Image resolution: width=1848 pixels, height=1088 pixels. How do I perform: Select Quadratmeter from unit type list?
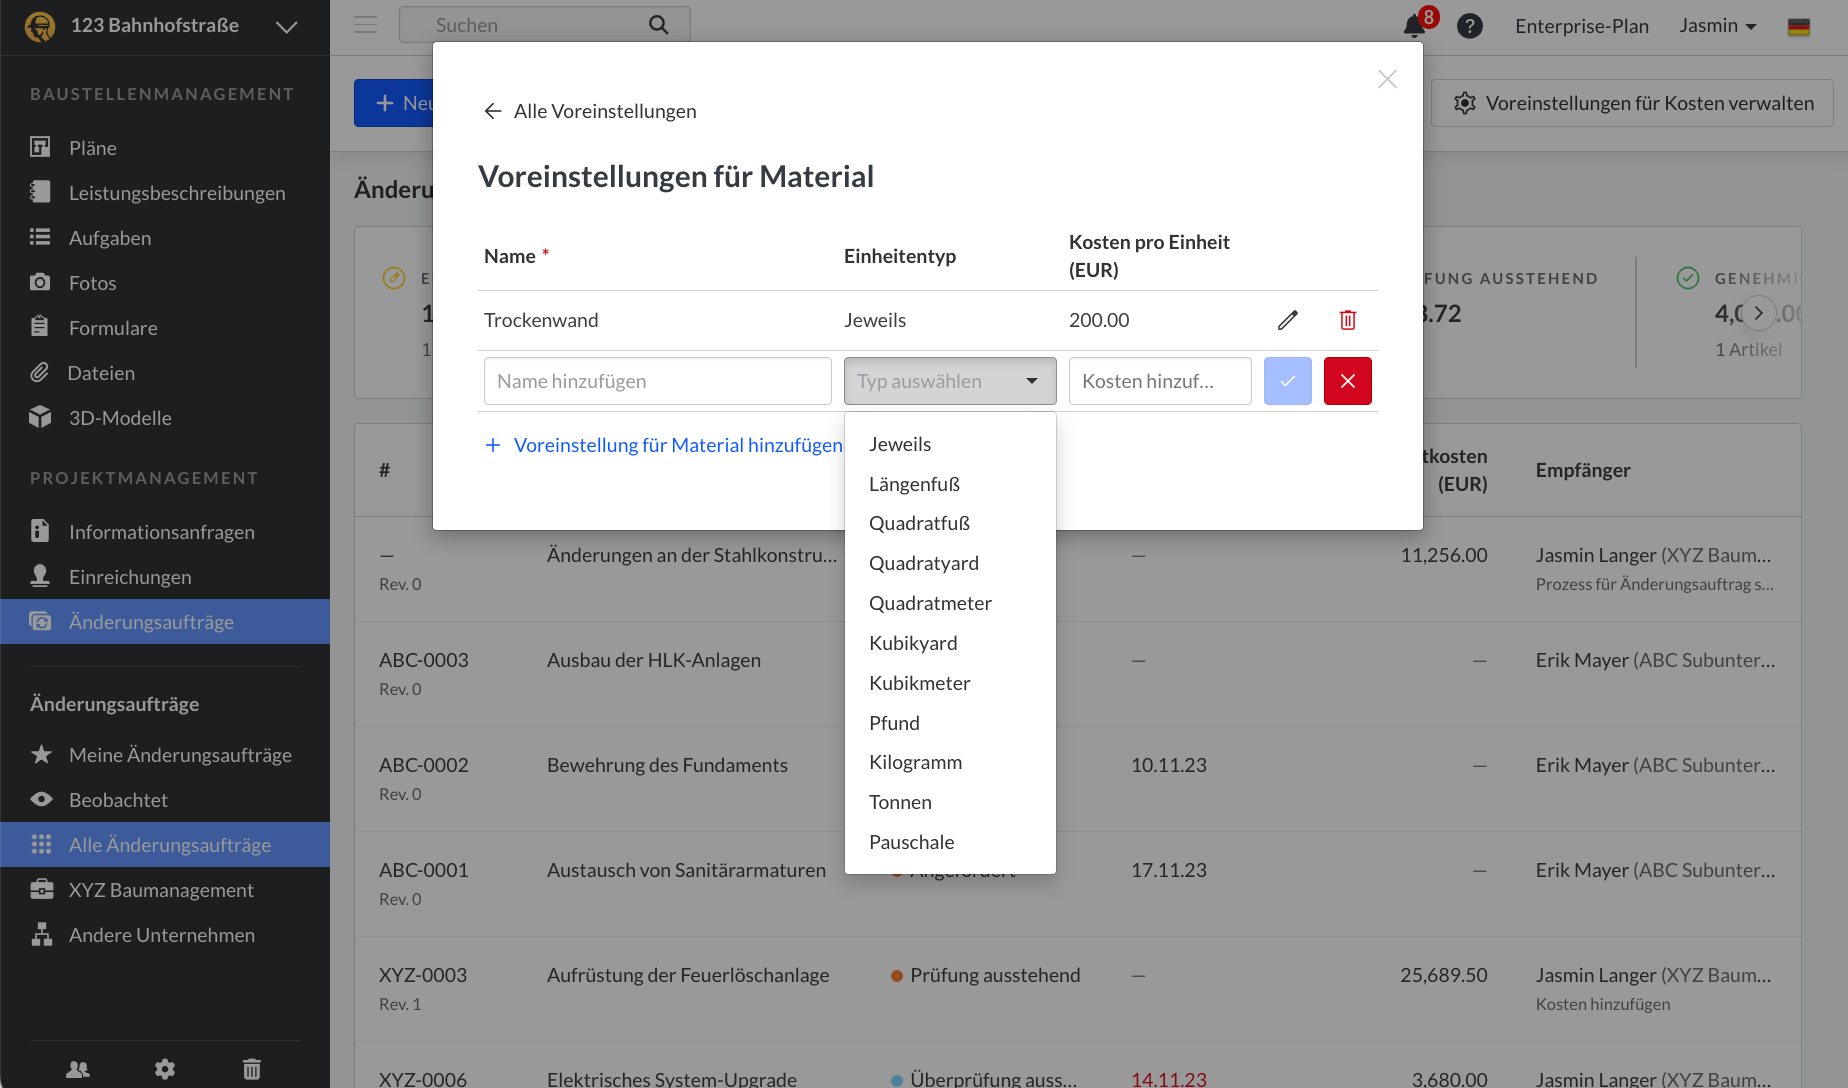(x=950, y=603)
